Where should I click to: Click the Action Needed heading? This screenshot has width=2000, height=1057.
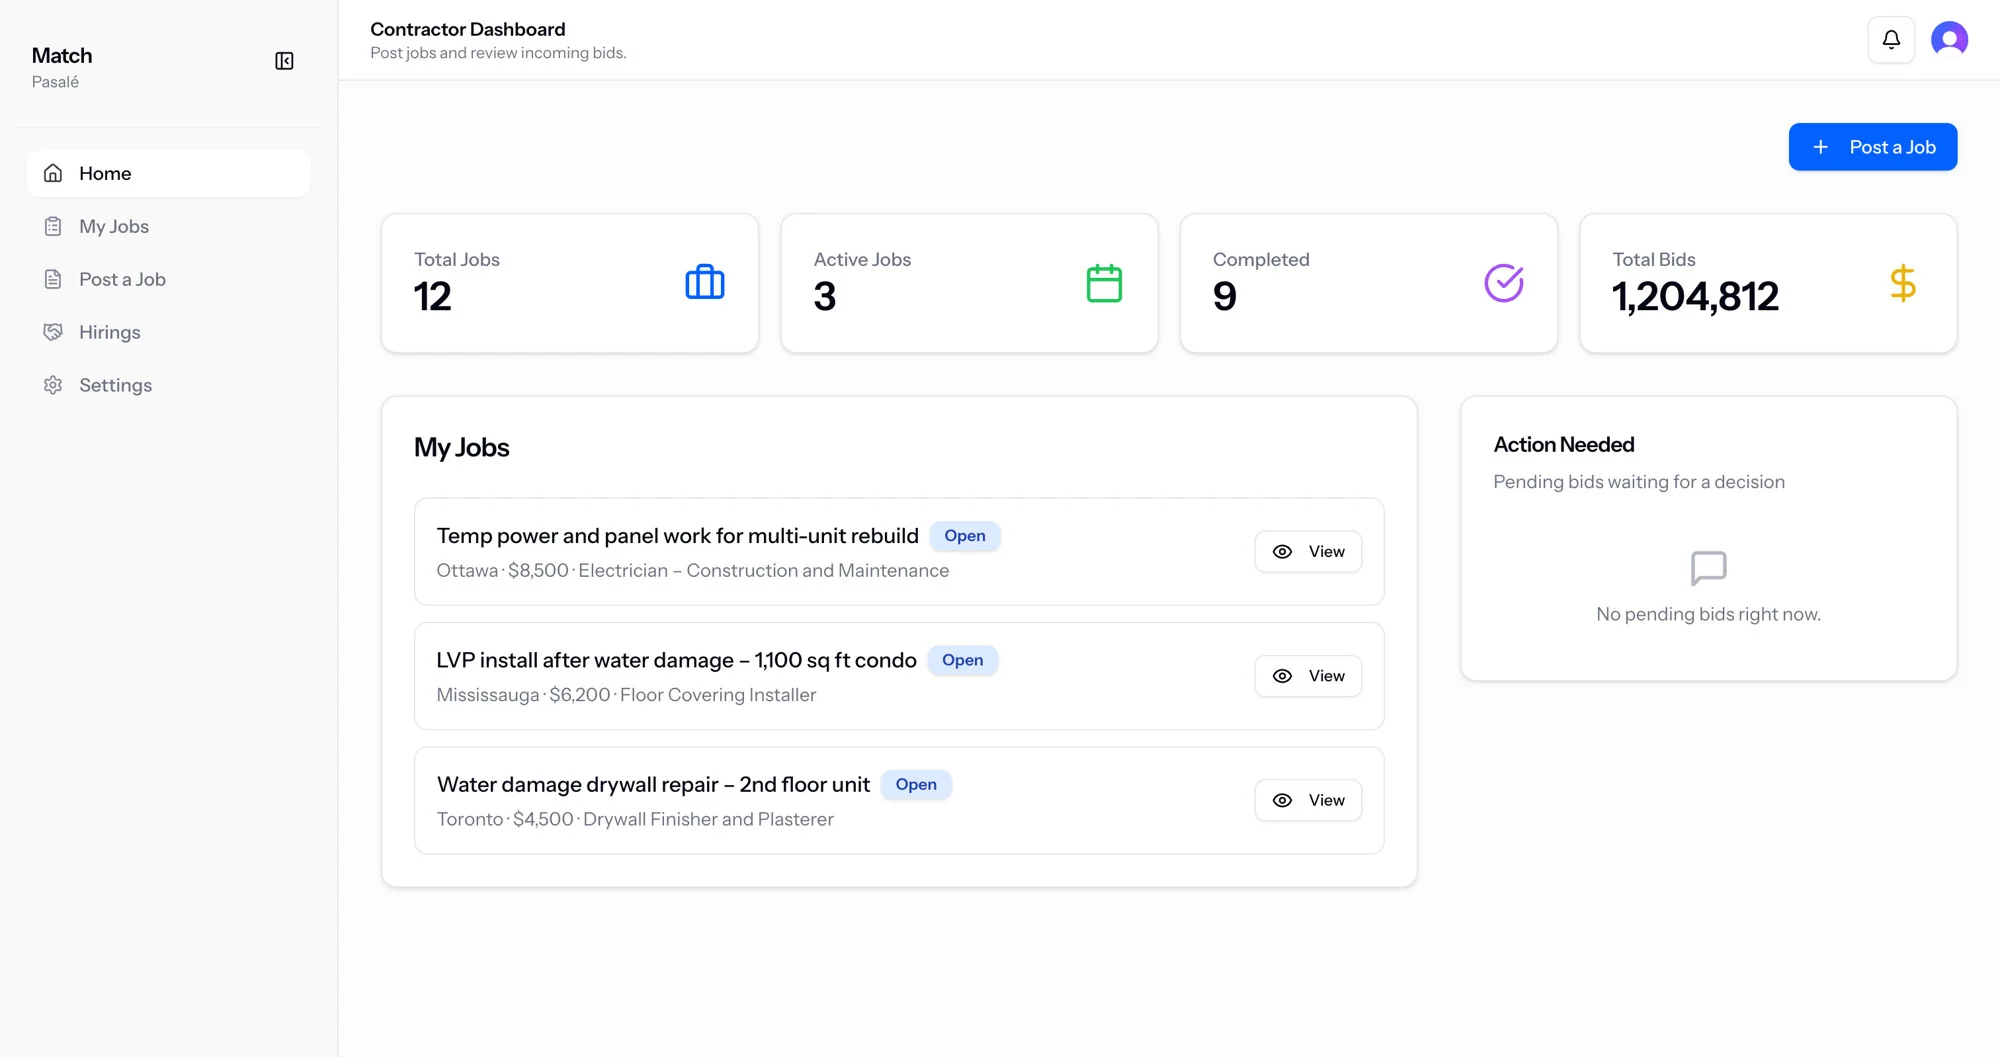(x=1564, y=444)
